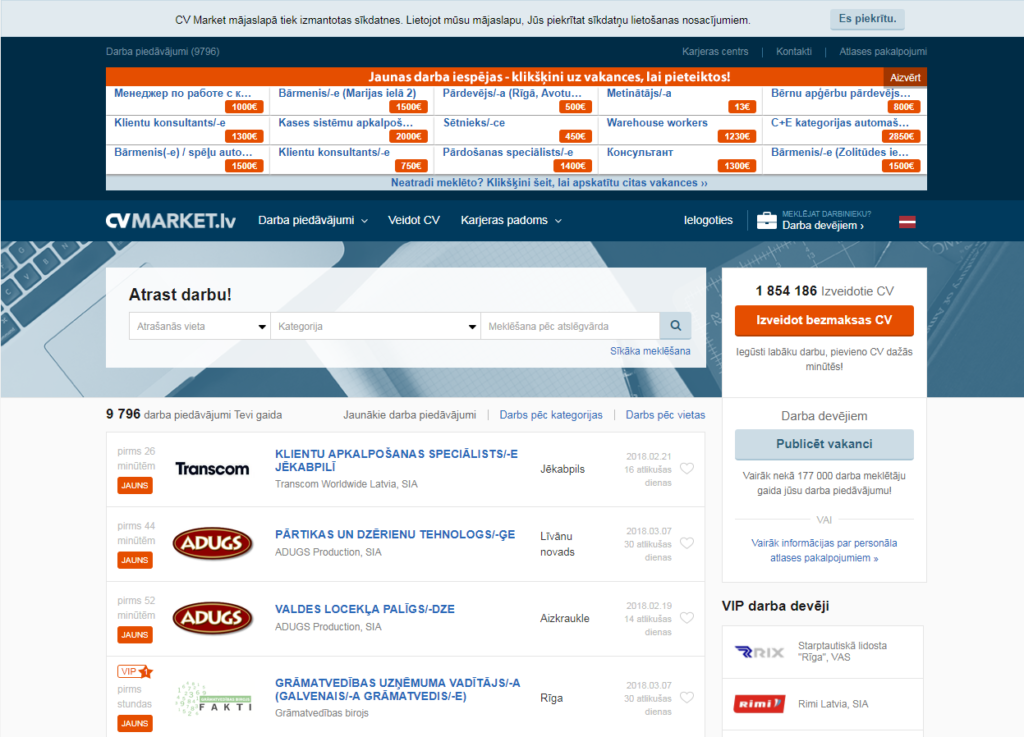
Task: Switch to Darbs pēc vietas tab
Action: pyautogui.click(x=665, y=415)
